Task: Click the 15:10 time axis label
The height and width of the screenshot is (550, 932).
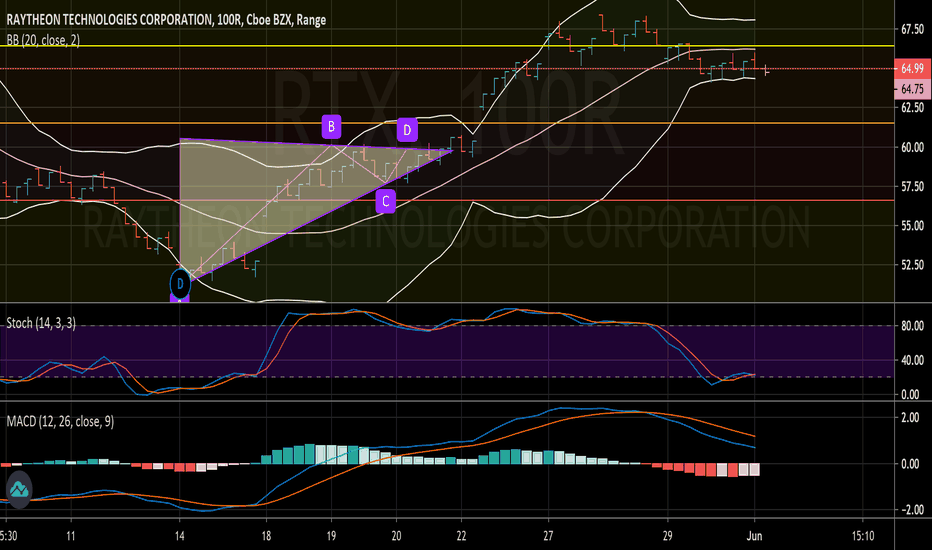Action: point(862,536)
